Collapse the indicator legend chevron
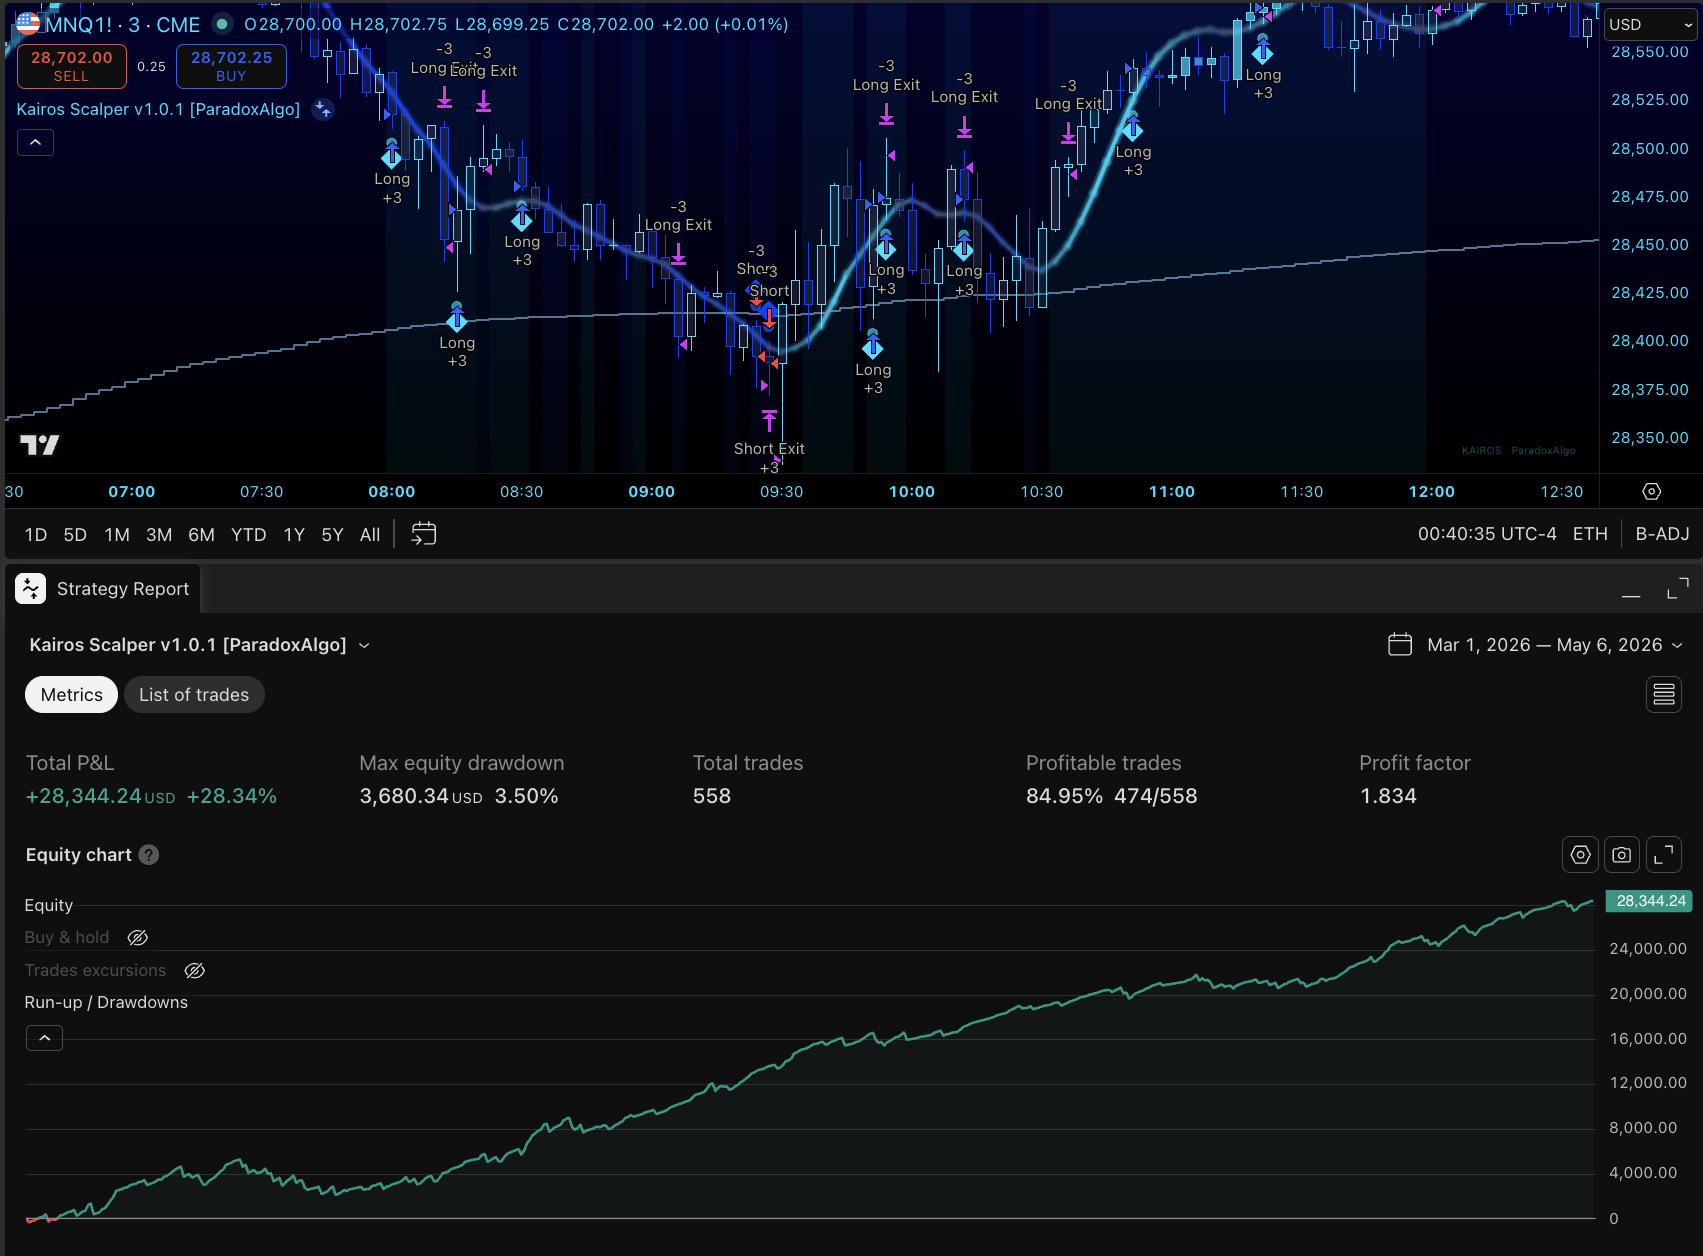Image resolution: width=1703 pixels, height=1256 pixels. coord(35,142)
